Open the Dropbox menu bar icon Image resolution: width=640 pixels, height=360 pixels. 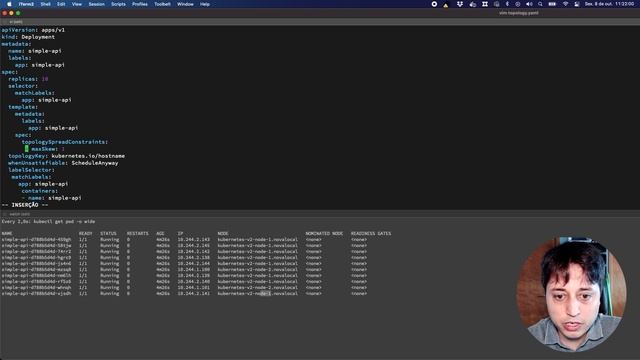pyautogui.click(x=460, y=4)
